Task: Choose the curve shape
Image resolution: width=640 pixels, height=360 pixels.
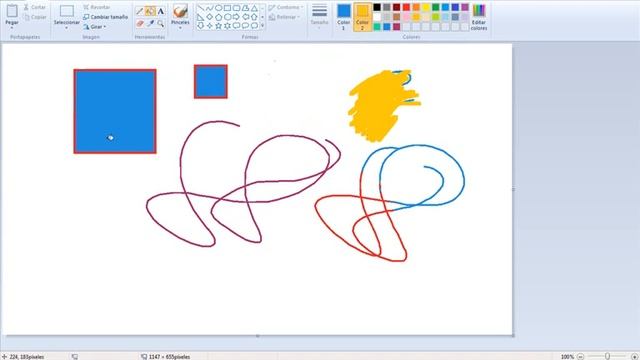Action: [209, 8]
